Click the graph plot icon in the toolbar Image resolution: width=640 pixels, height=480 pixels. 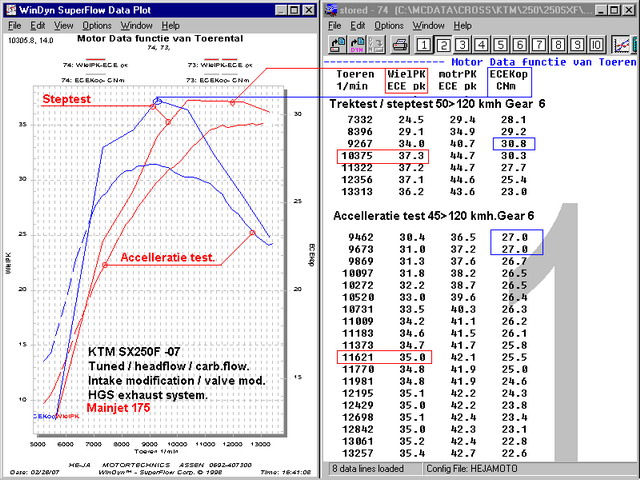[x=622, y=44]
